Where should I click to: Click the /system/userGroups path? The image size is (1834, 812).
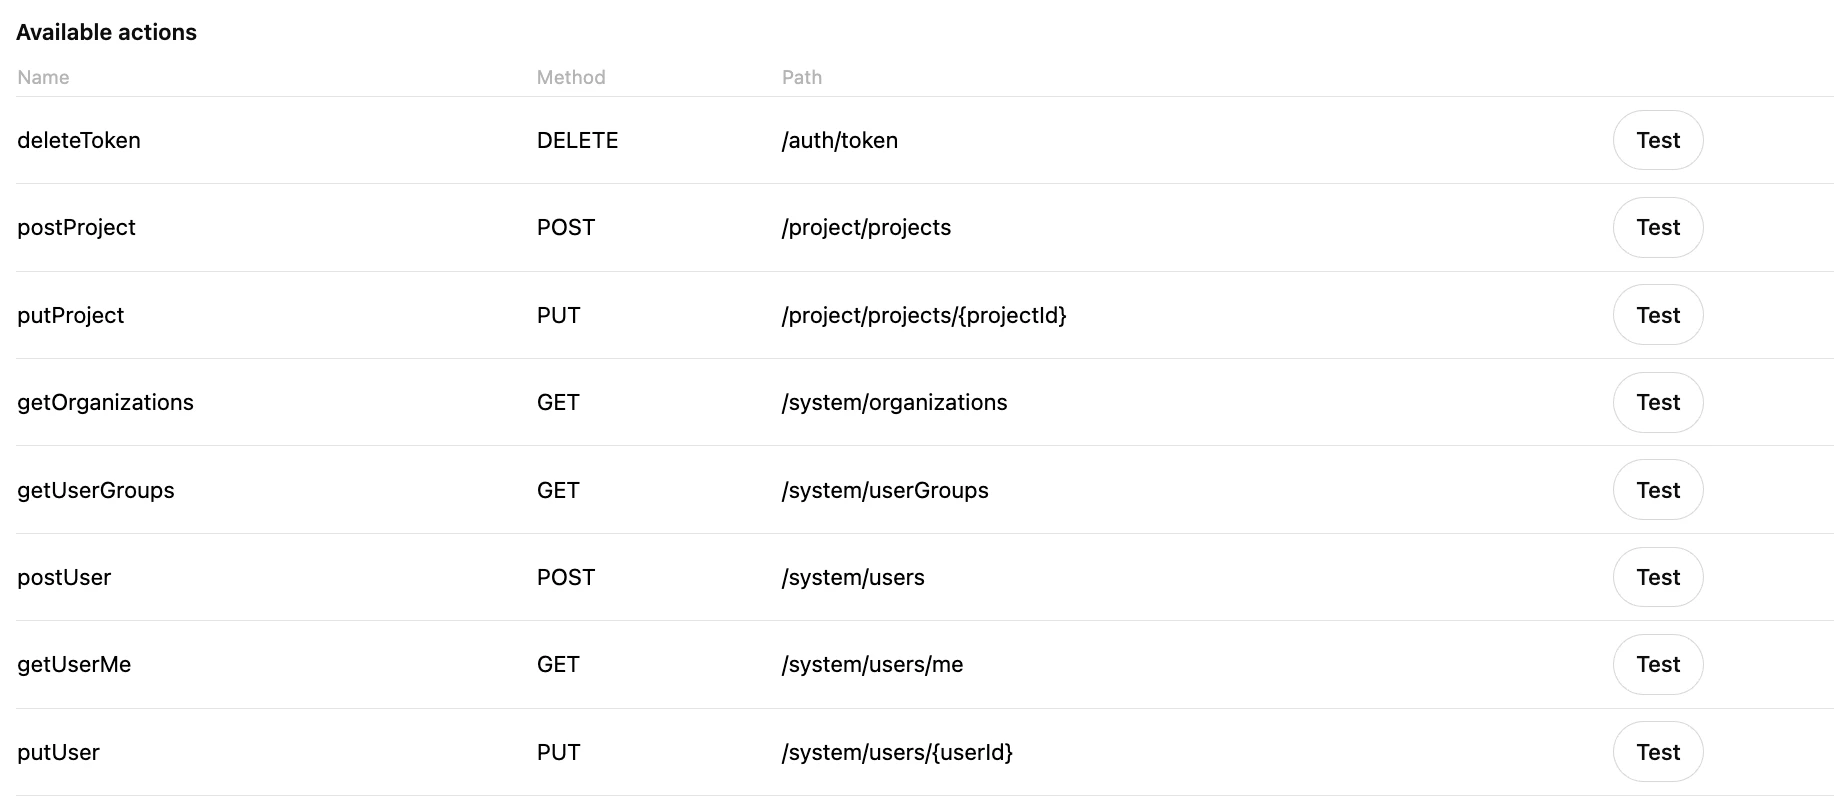(x=884, y=491)
